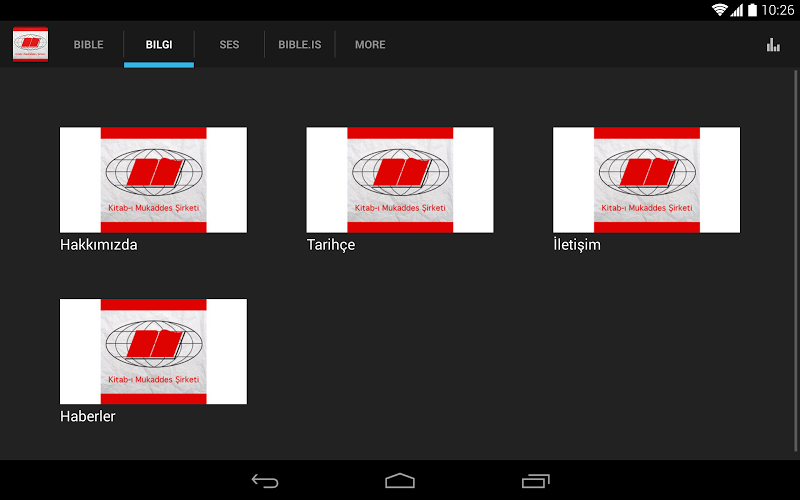800x500 pixels.
Task: Tap the battery status icon
Action: [752, 10]
